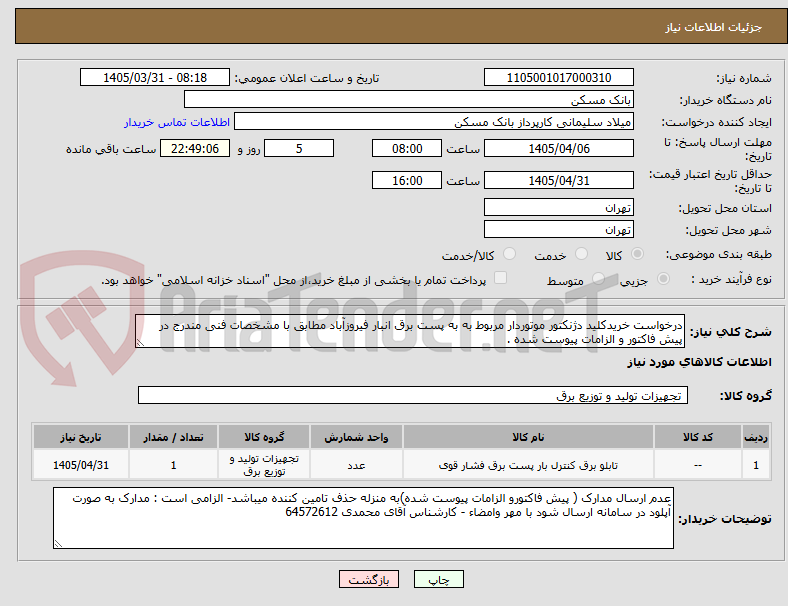Click the unit cell عدد
The image size is (788, 606).
tap(356, 465)
